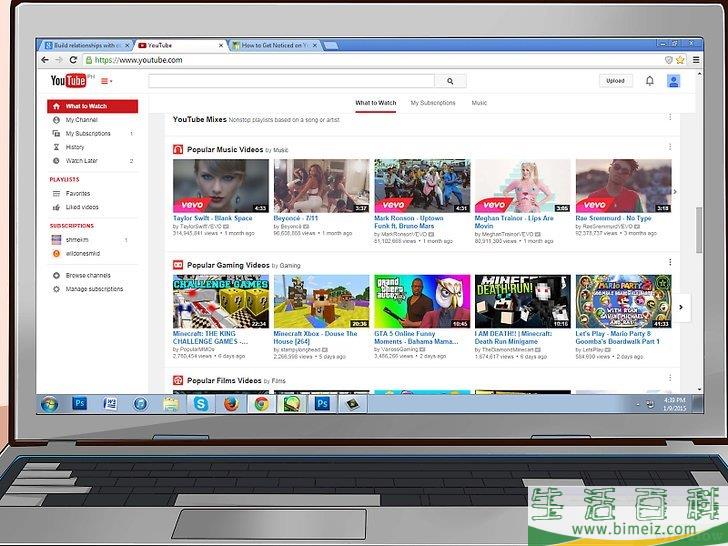Image resolution: width=728 pixels, height=546 pixels.
Task: Click the search magnifier button
Action: pyautogui.click(x=450, y=81)
